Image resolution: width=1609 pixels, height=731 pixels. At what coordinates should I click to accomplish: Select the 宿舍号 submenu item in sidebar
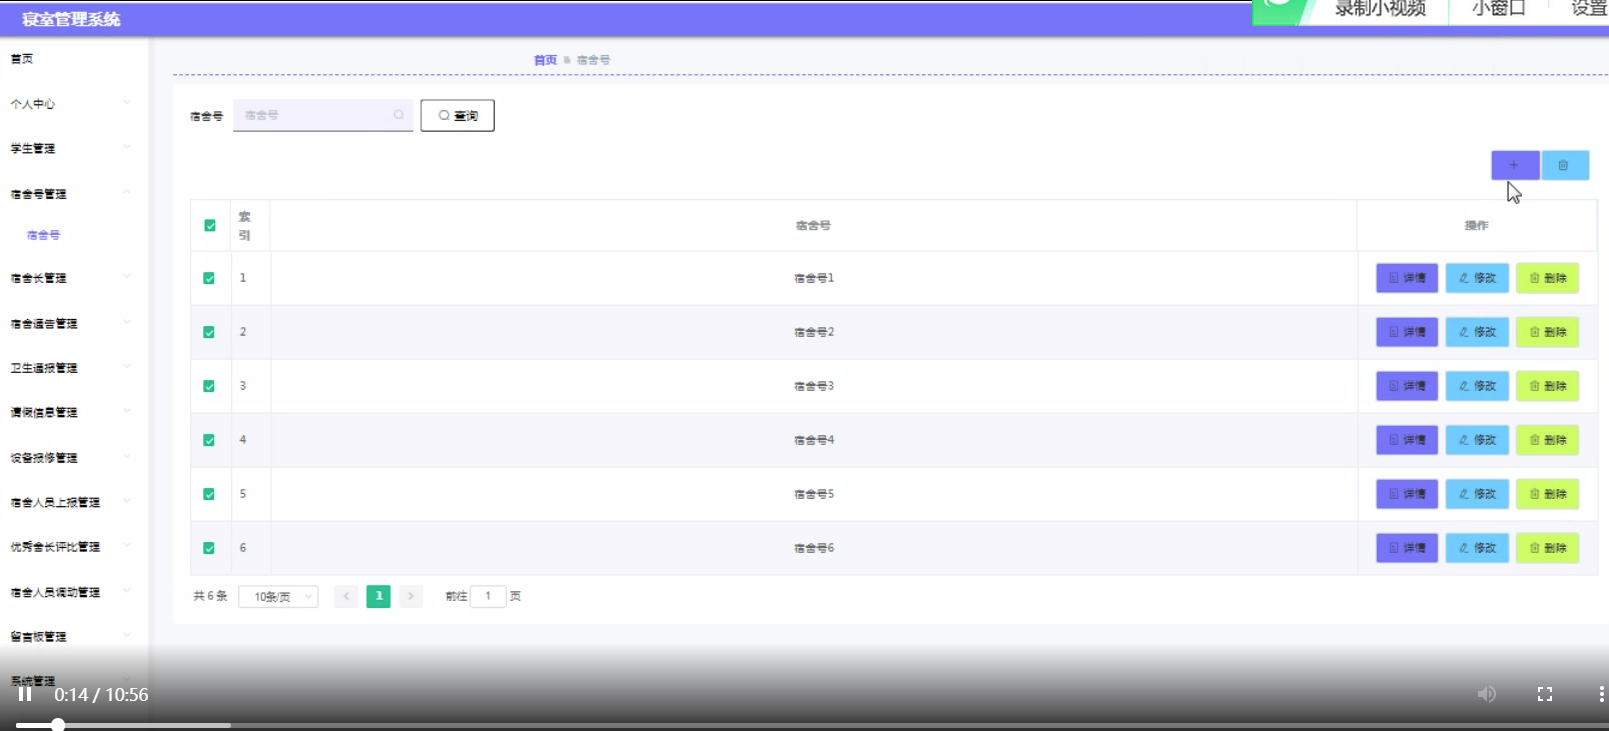[43, 235]
